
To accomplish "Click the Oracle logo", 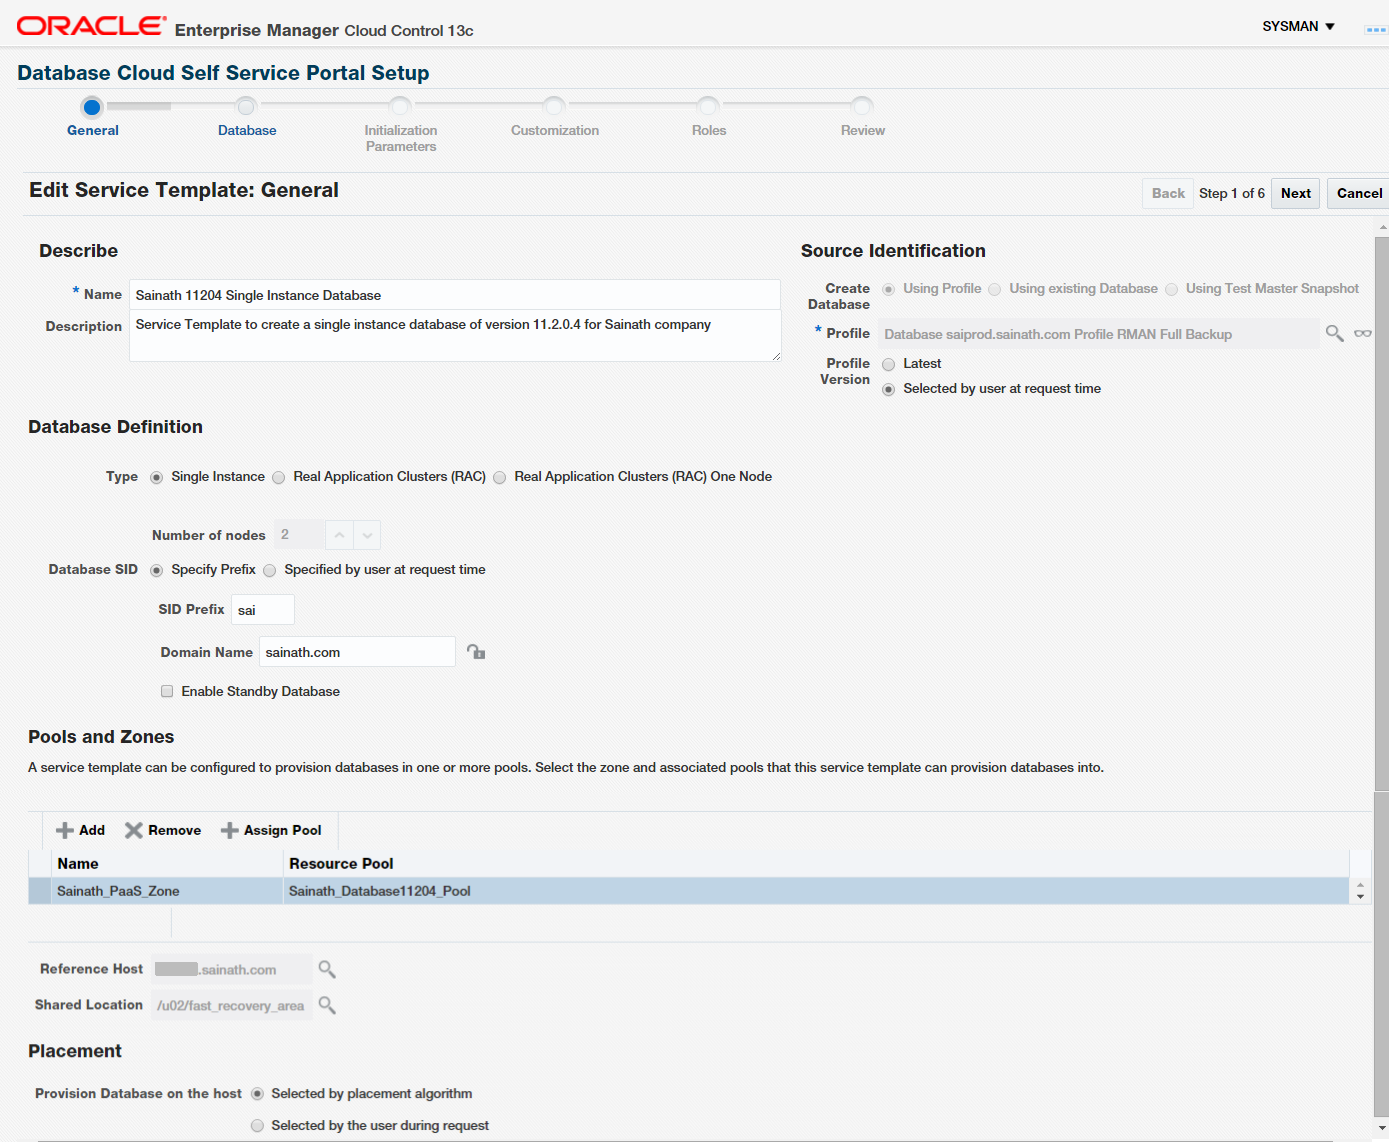I will pyautogui.click(x=91, y=26).
